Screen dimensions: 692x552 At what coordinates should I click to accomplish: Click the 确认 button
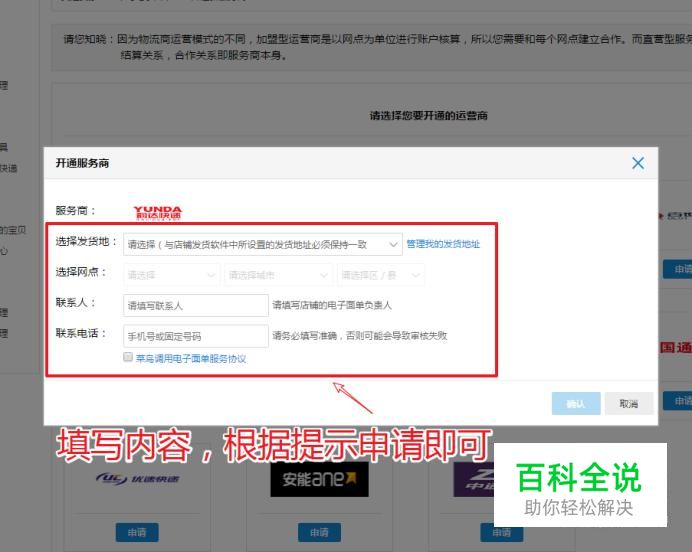click(x=576, y=403)
